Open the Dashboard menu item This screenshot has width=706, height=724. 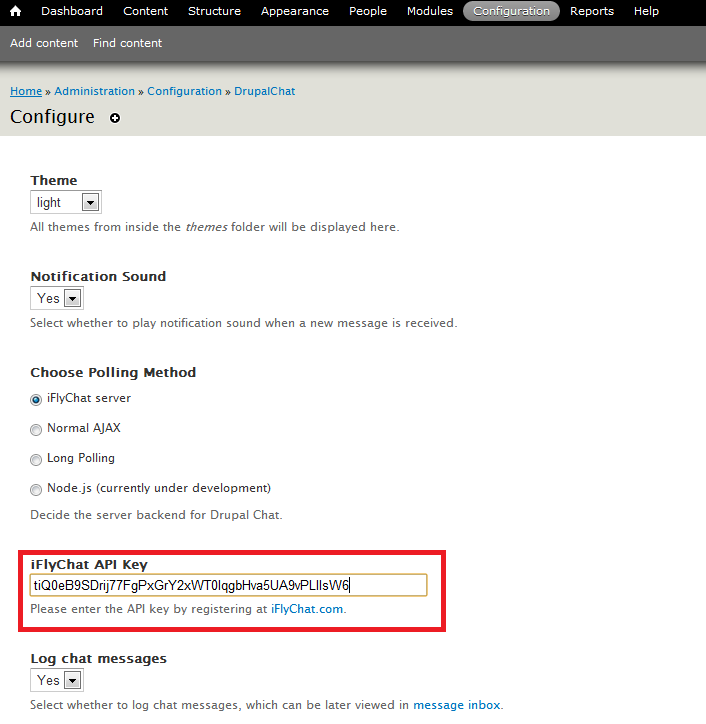coord(72,11)
